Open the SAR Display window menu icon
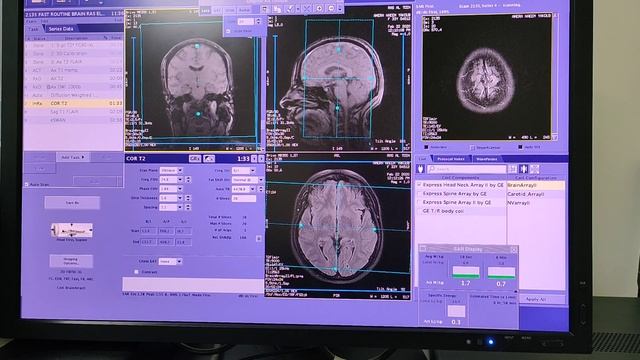The image size is (640, 360). [x=423, y=249]
